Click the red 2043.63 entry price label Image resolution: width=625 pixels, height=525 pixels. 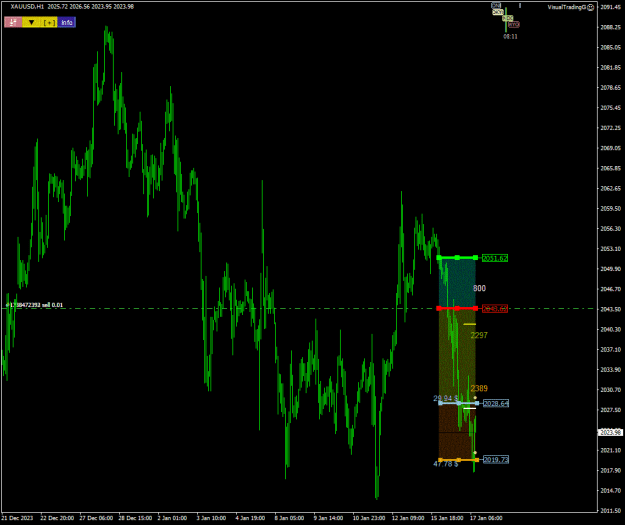point(495,309)
